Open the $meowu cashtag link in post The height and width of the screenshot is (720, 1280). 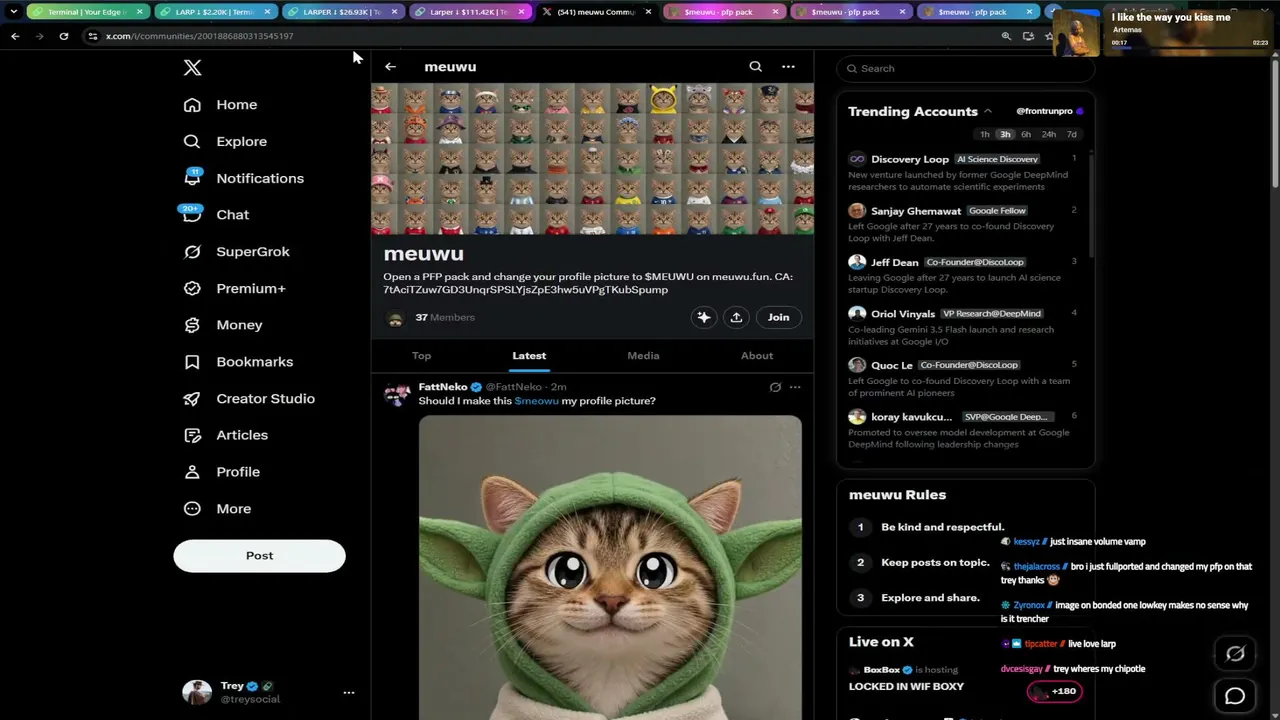click(536, 401)
